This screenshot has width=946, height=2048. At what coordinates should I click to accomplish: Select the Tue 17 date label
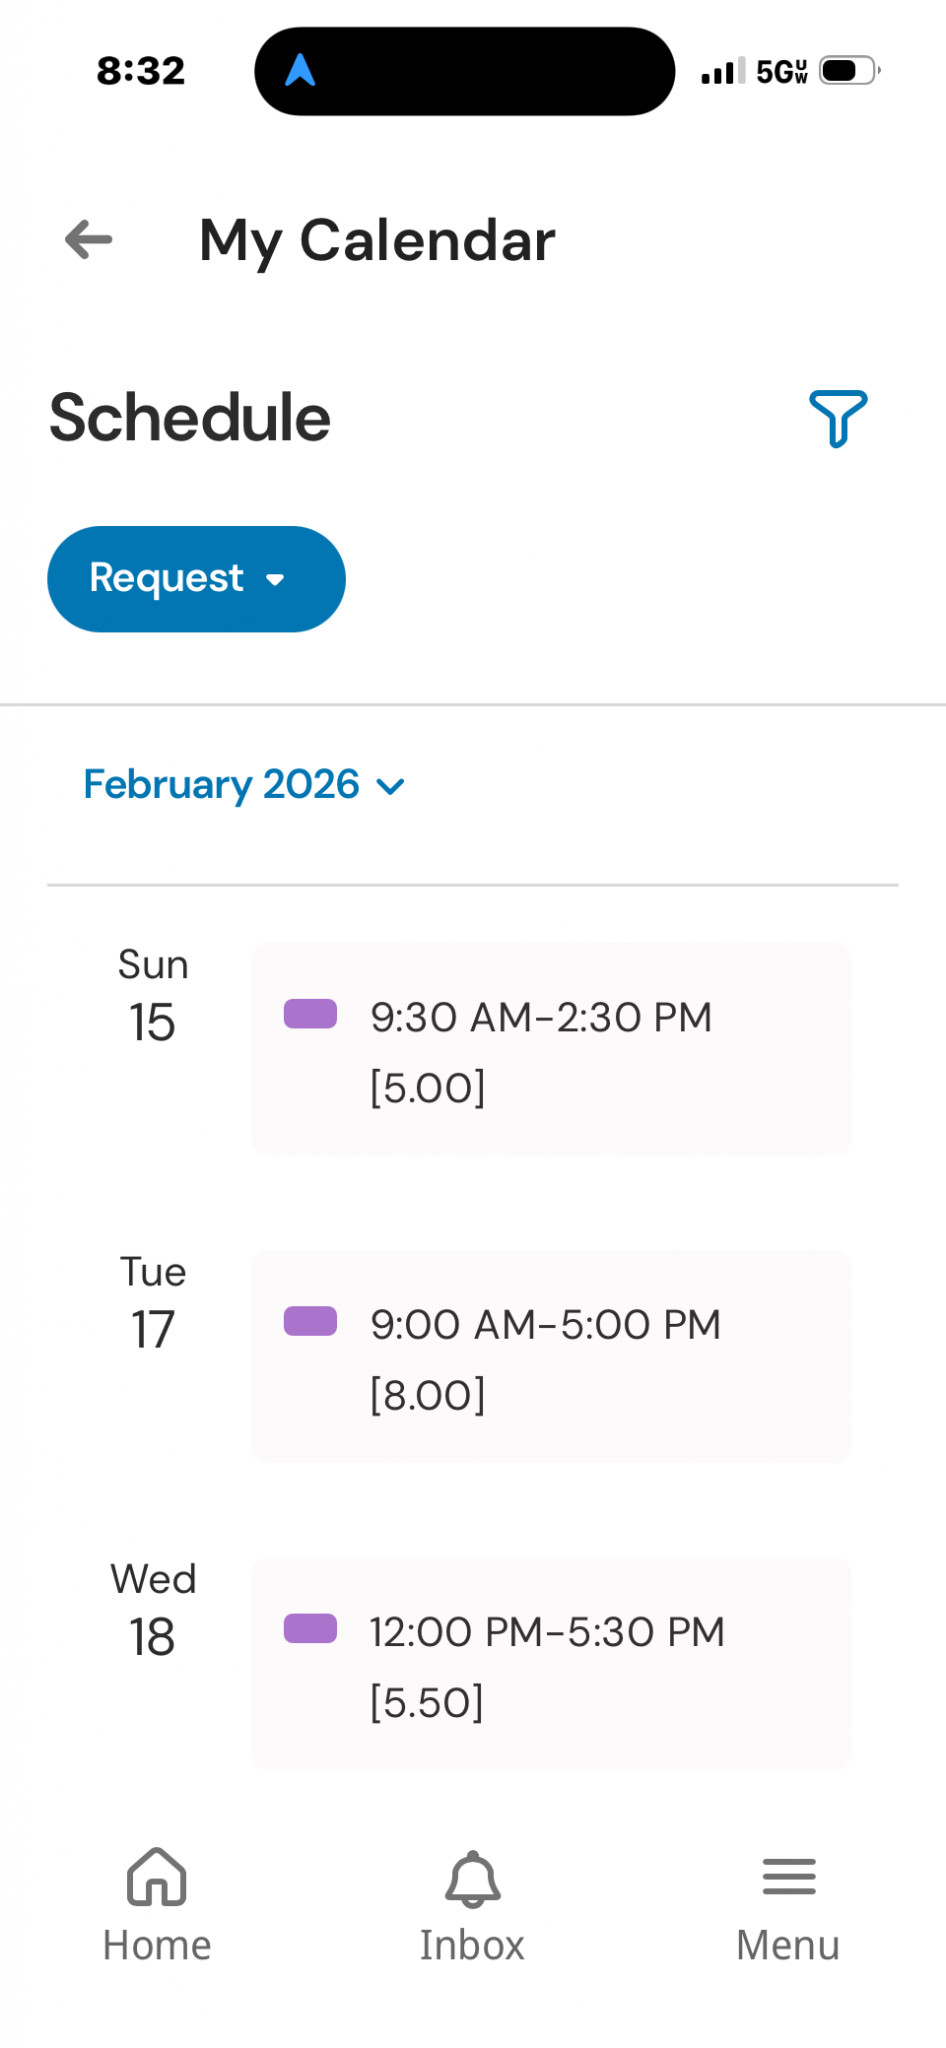(x=153, y=1303)
